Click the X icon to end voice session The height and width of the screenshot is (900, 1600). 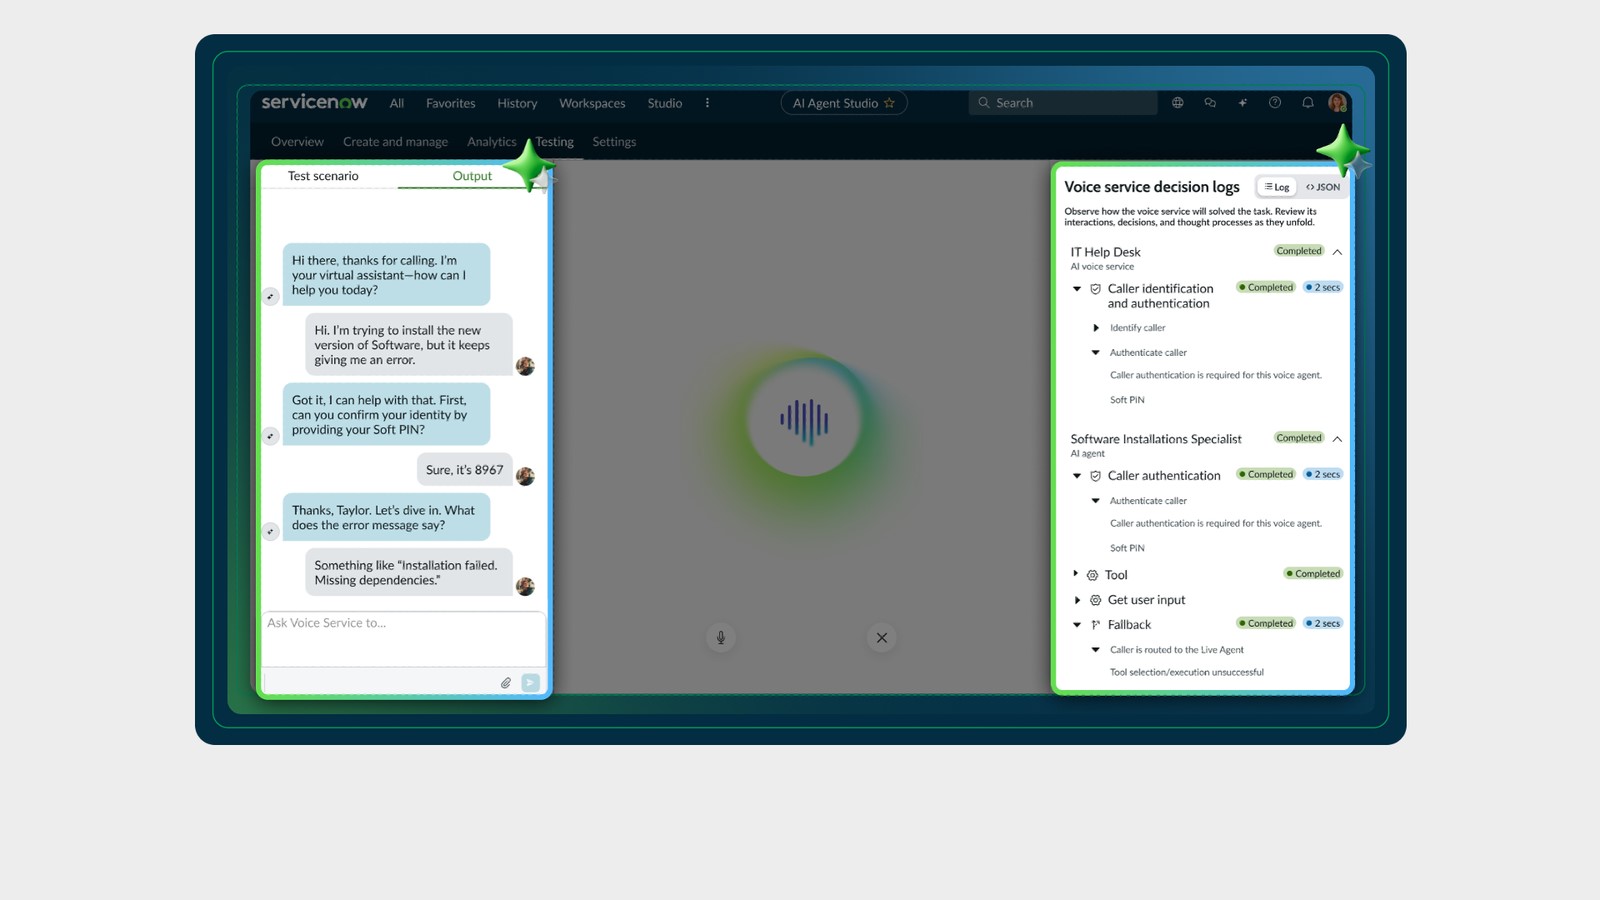click(x=881, y=638)
